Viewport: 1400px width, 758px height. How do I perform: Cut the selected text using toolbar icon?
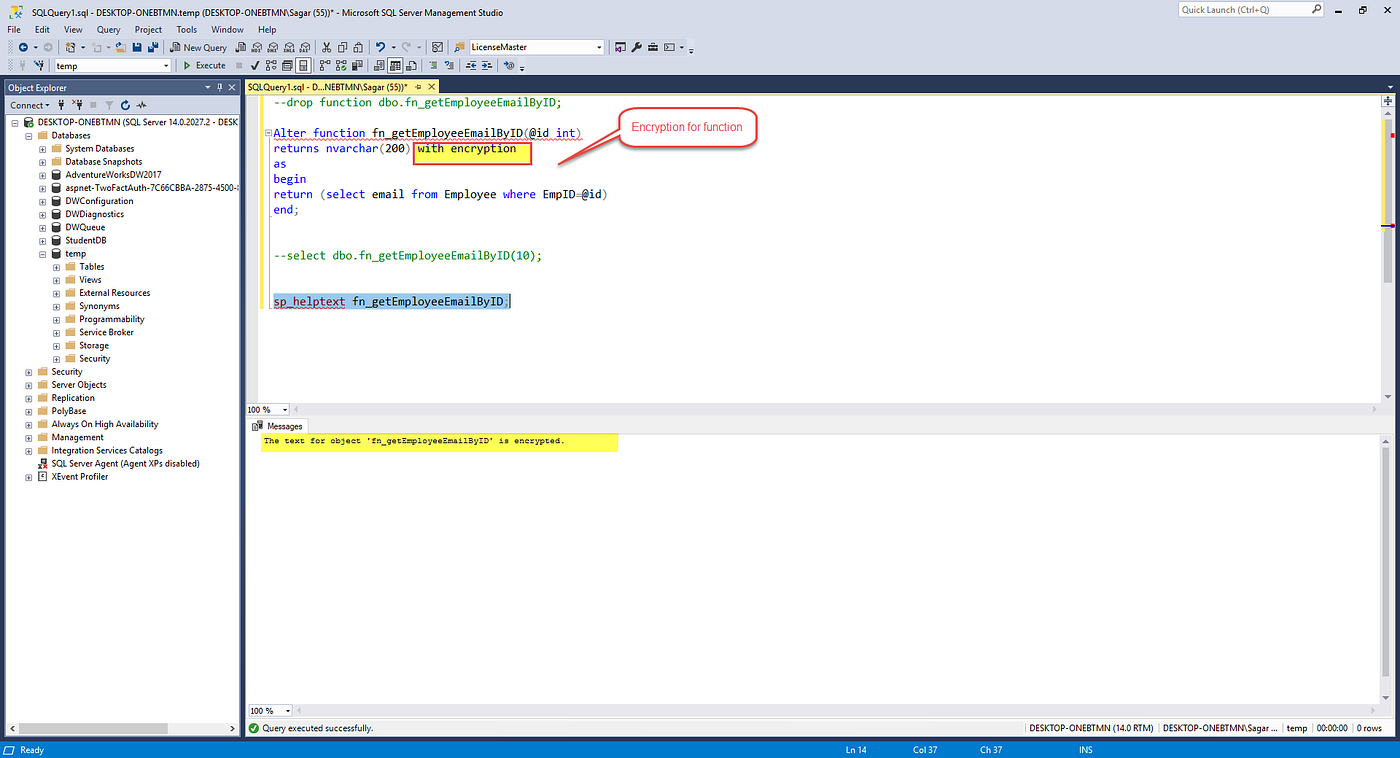point(325,47)
